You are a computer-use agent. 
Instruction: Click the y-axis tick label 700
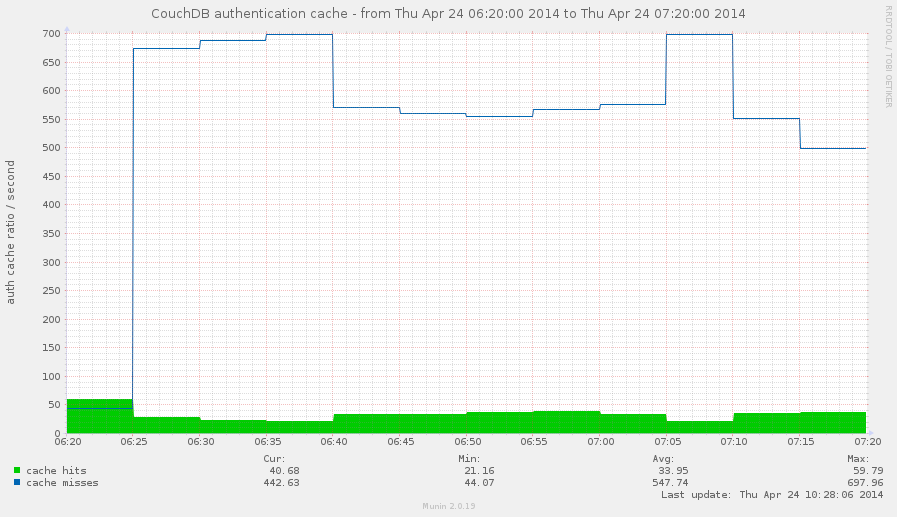51,34
